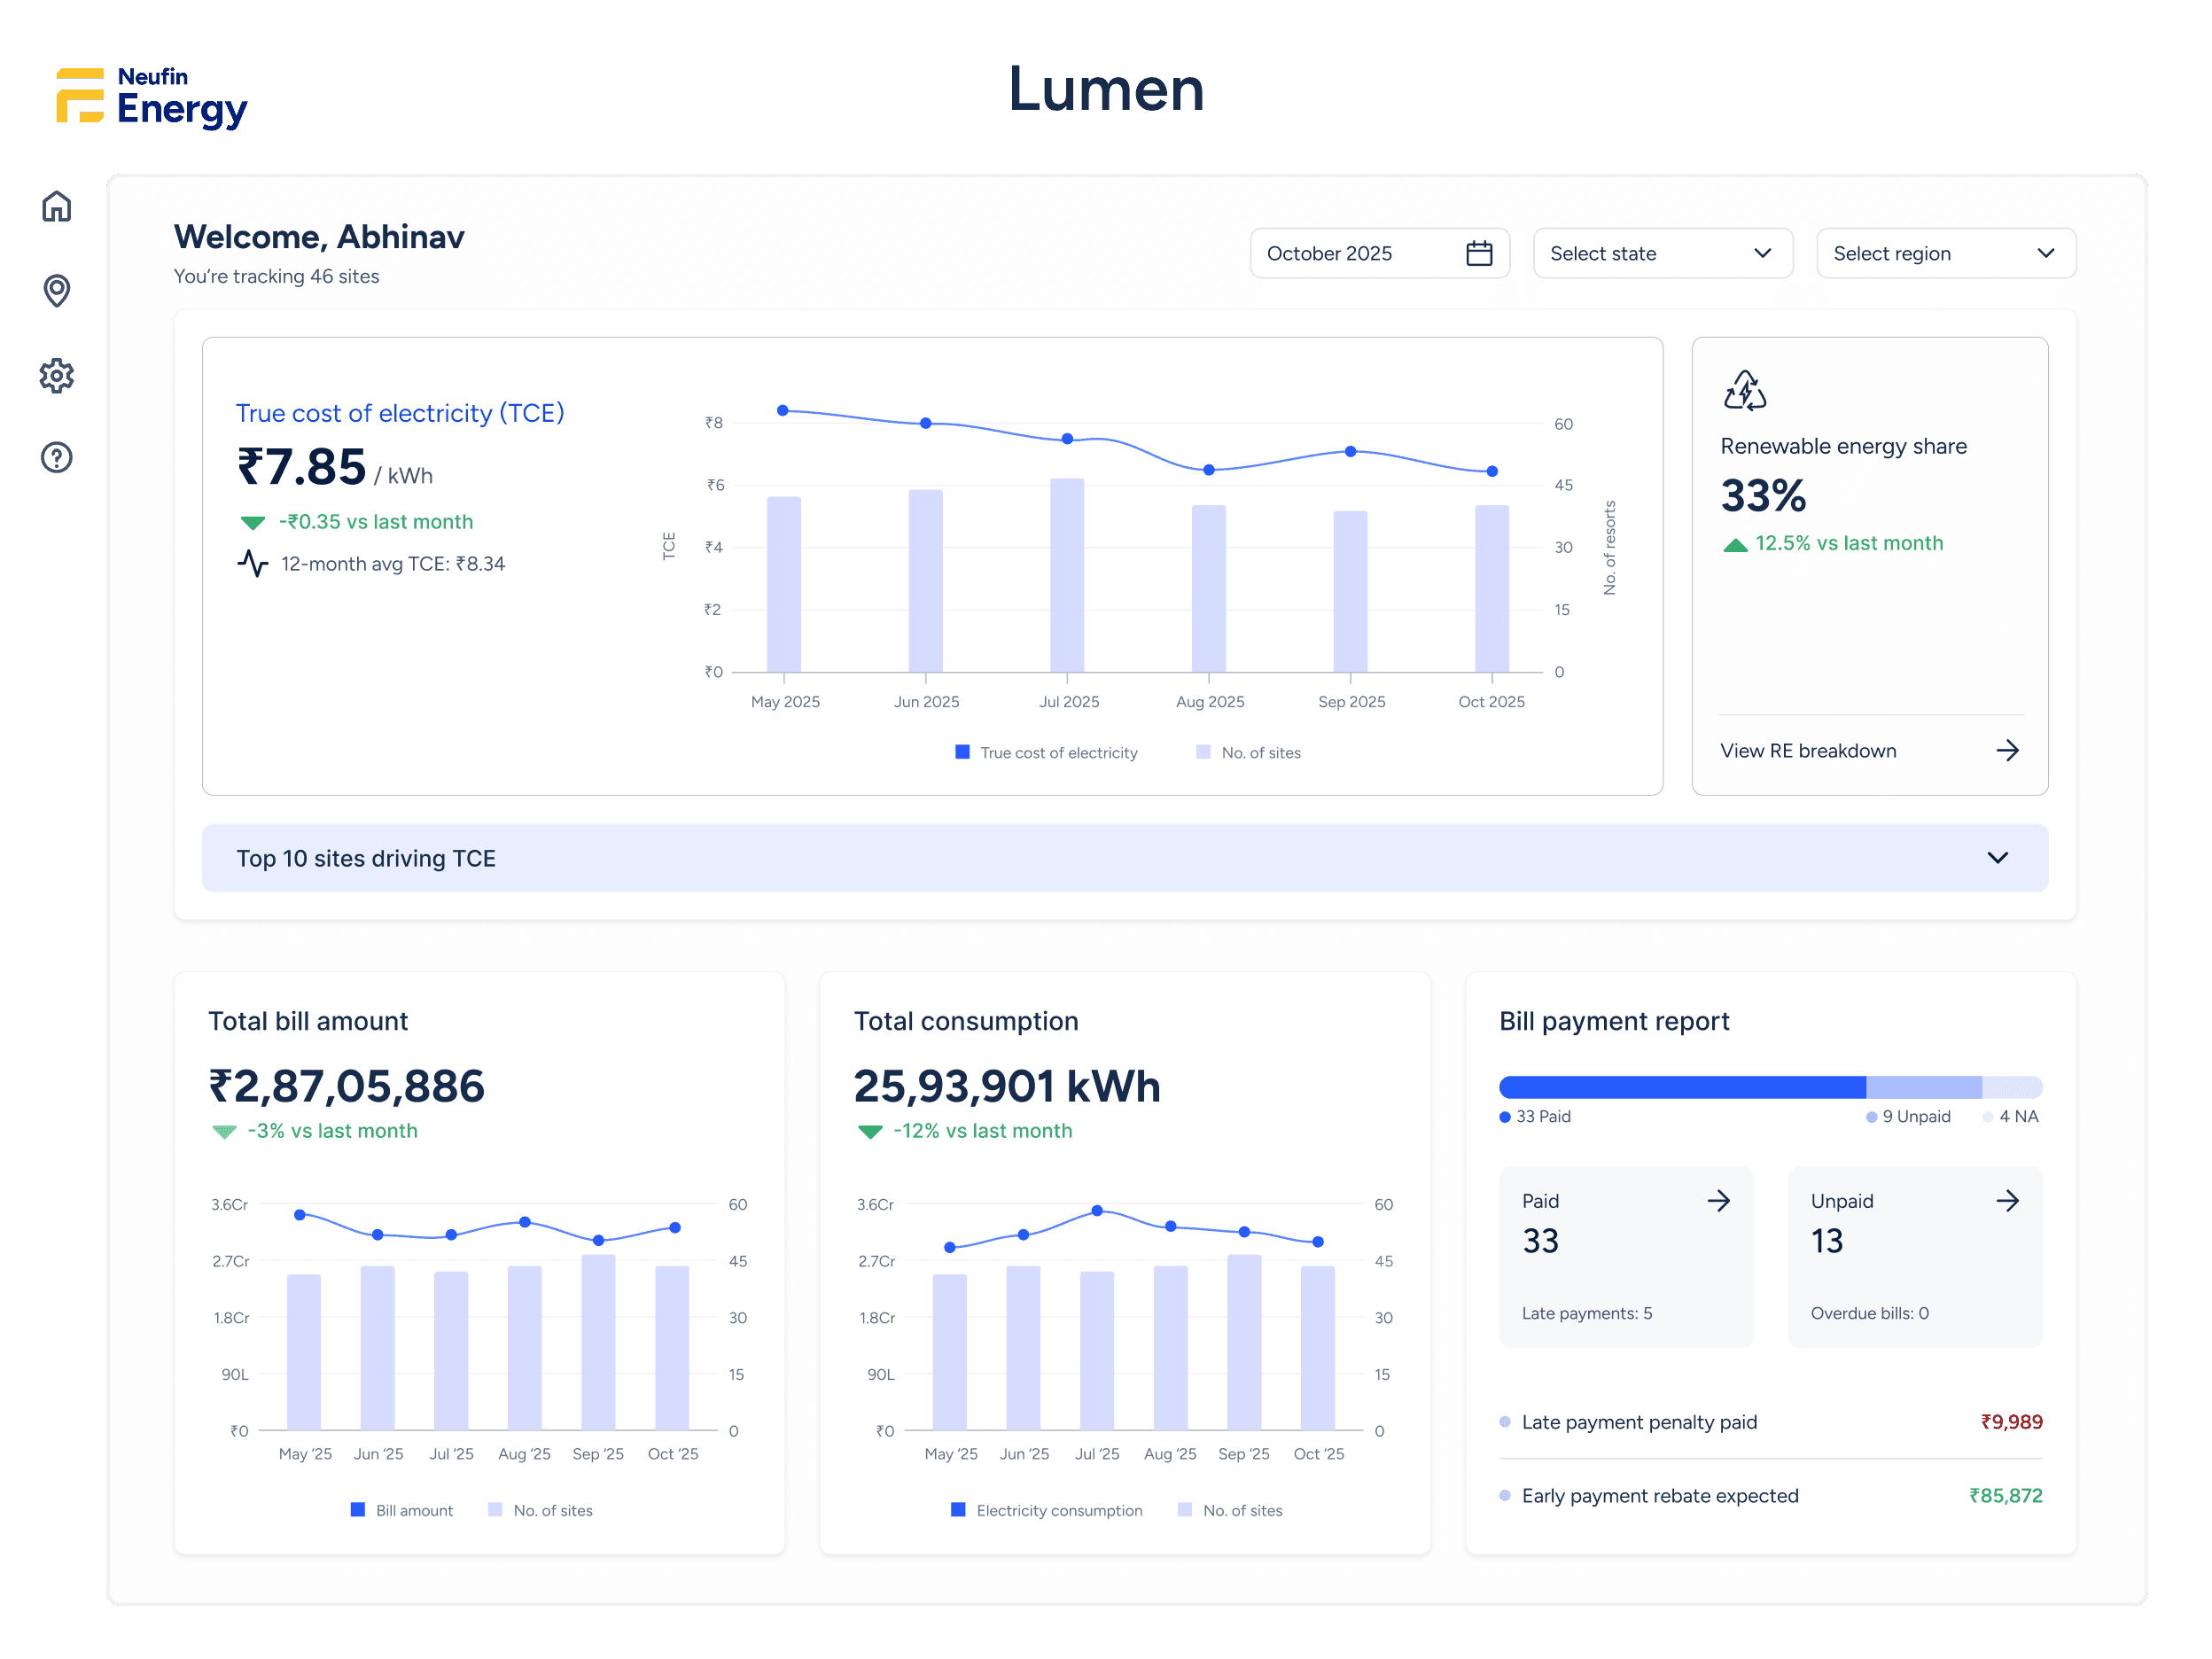Click the renewable energy recycle icon

1745,390
